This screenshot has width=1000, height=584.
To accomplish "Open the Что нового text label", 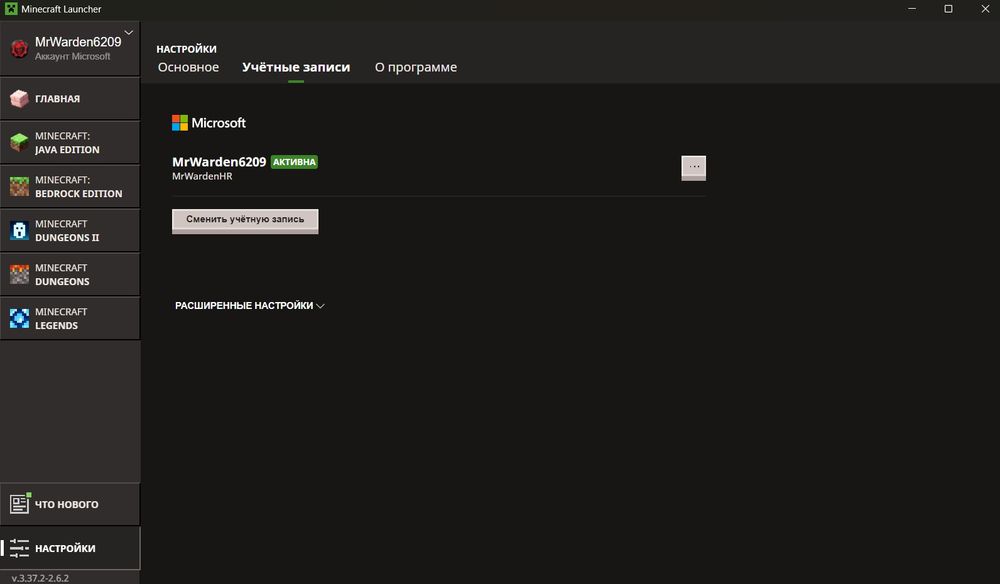I will (66, 504).
